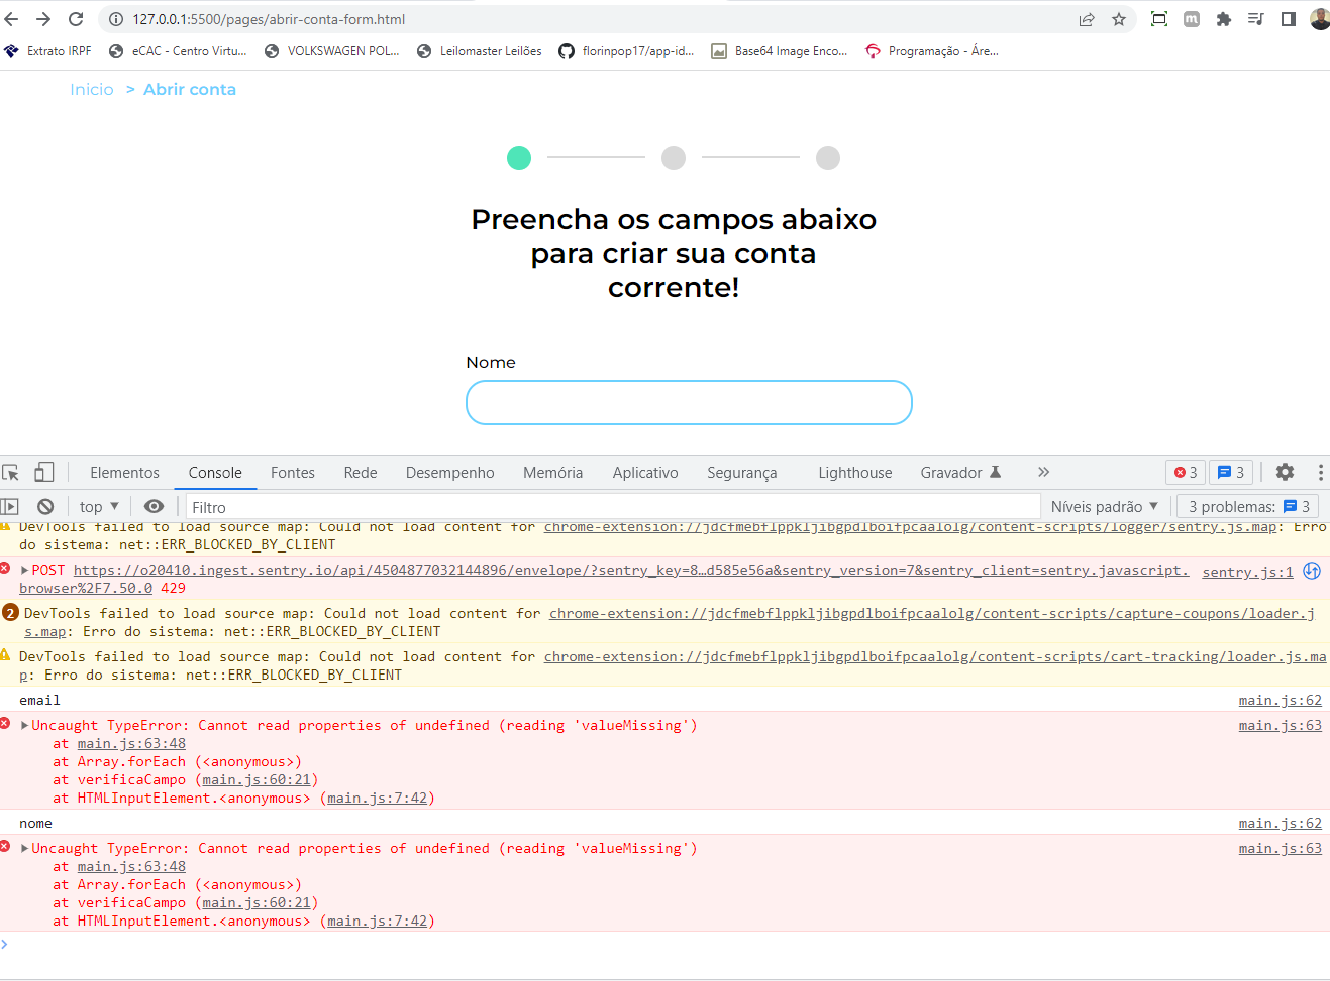
Task: Click the Inicio breadcrumb link
Action: tap(92, 90)
